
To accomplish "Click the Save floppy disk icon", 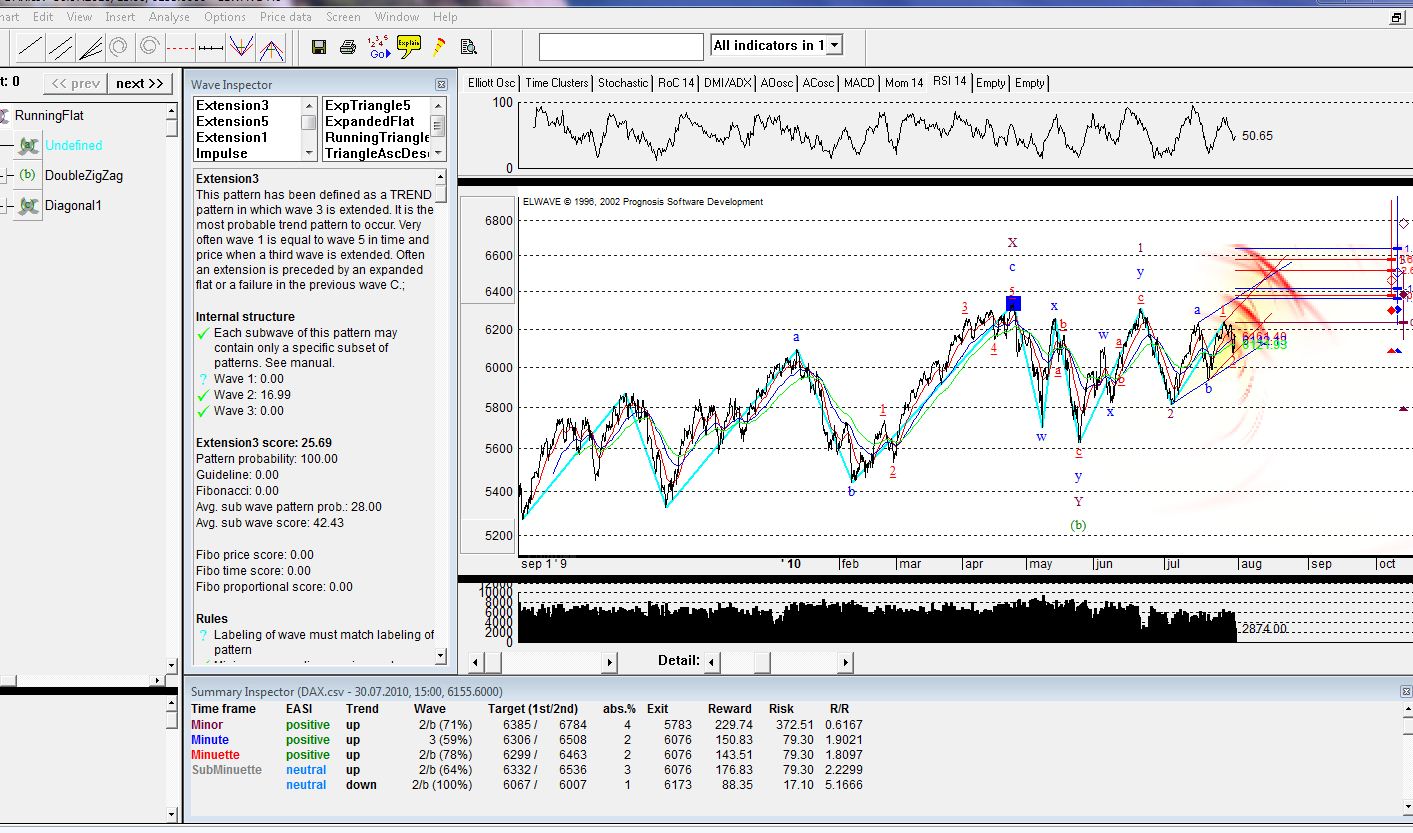I will coord(319,47).
